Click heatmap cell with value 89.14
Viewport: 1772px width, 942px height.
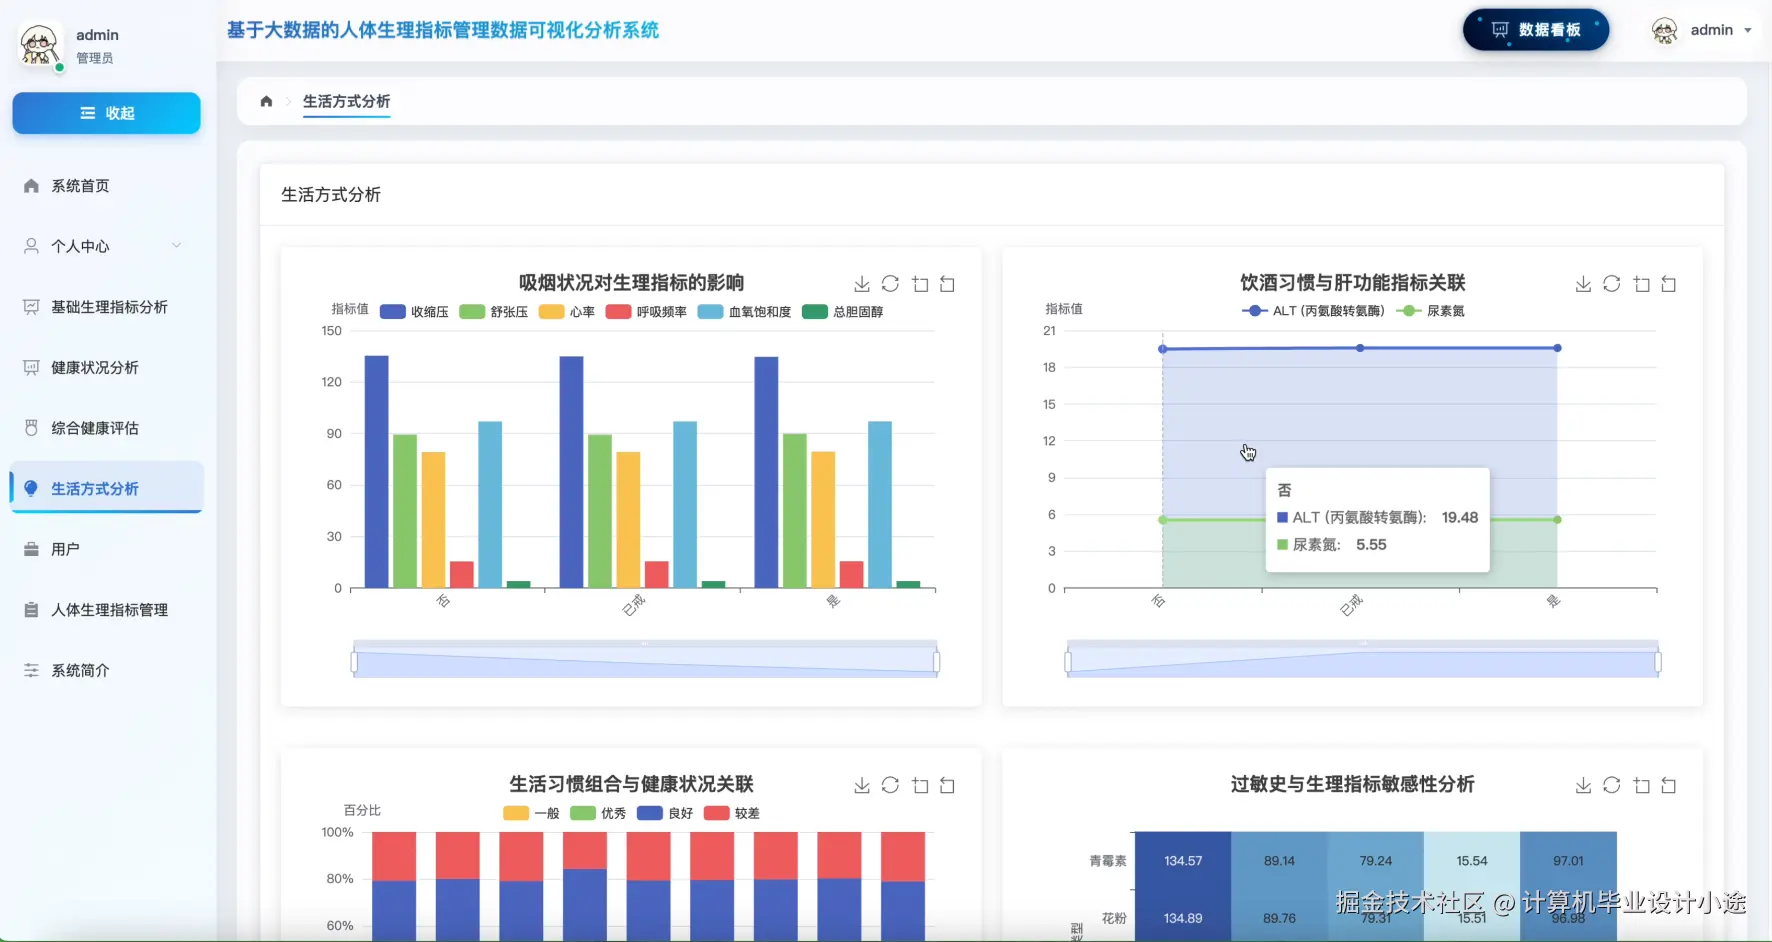tap(1279, 861)
